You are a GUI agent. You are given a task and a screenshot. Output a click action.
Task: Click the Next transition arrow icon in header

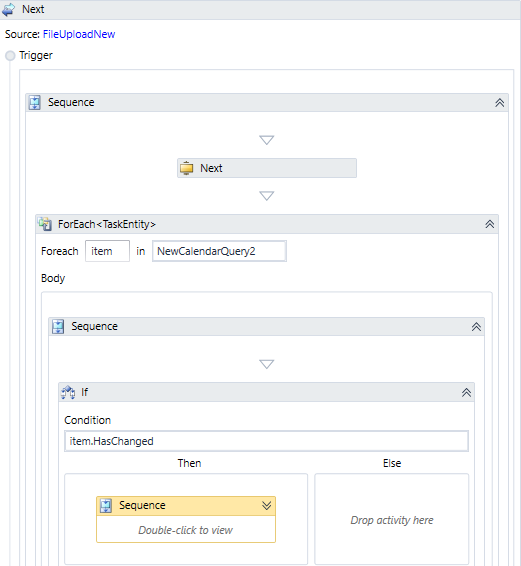[9, 9]
